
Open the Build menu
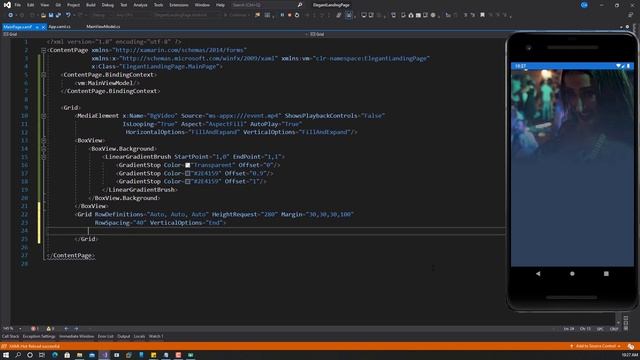[91, 5]
